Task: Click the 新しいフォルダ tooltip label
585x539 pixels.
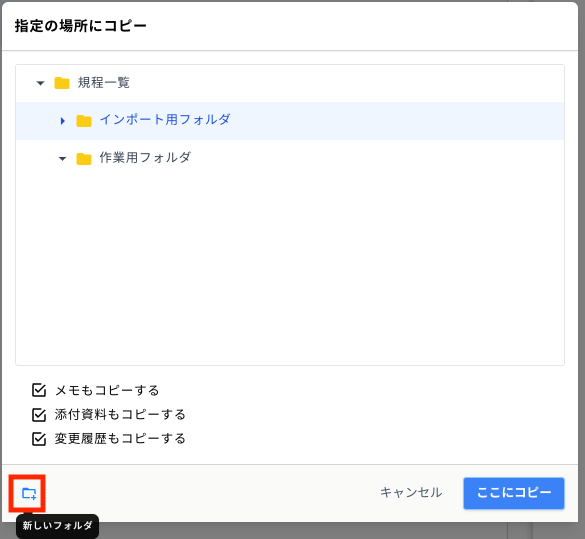Action: tap(57, 526)
